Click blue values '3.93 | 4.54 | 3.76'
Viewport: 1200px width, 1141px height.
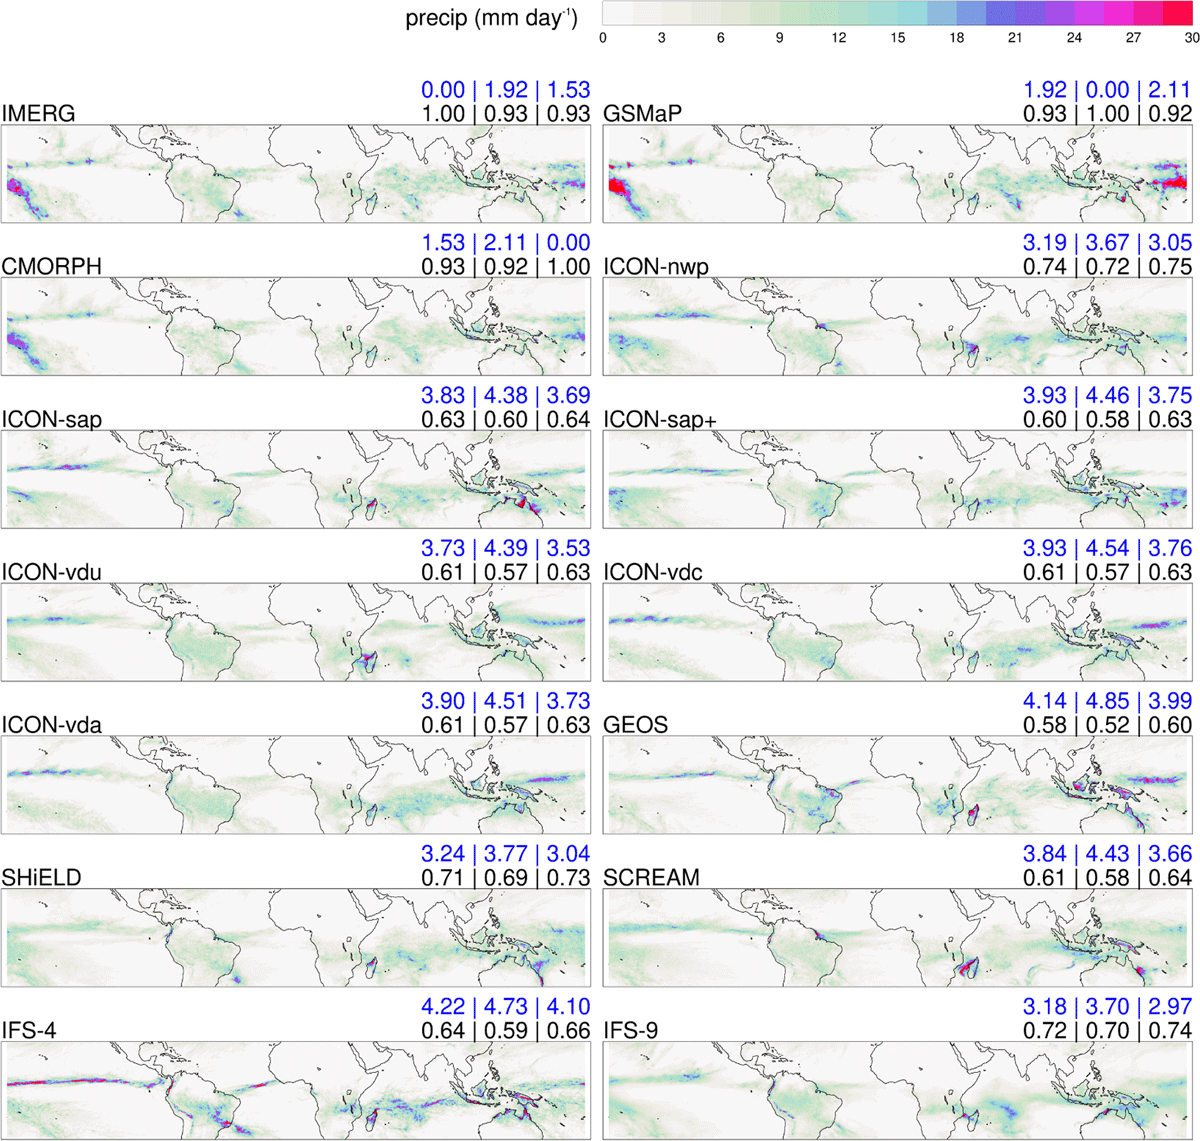(1107, 550)
